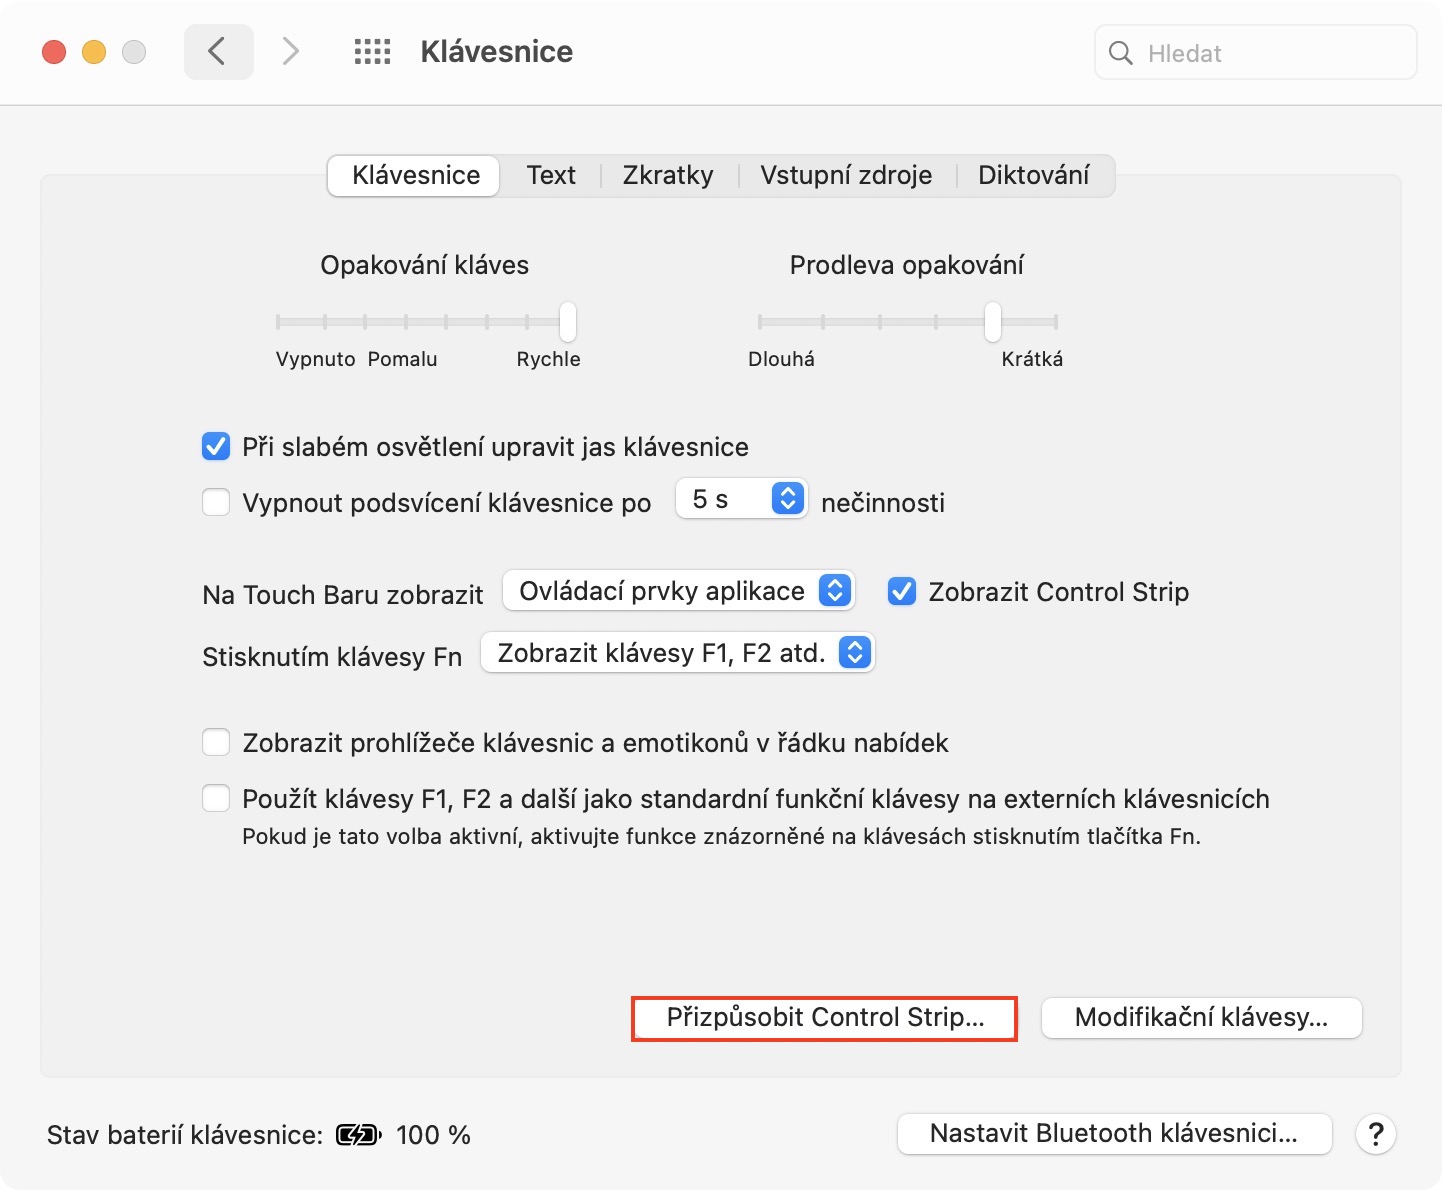This screenshot has height=1190, width=1442.
Task: Click the yellow minimize window button
Action: (x=94, y=52)
